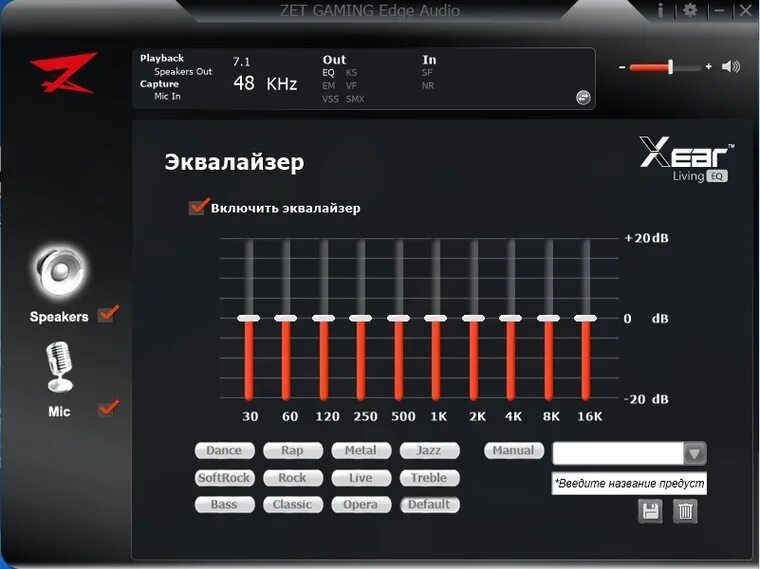Image resolution: width=760 pixels, height=569 pixels.
Task: Select the Mic device icon
Action: 60,367
